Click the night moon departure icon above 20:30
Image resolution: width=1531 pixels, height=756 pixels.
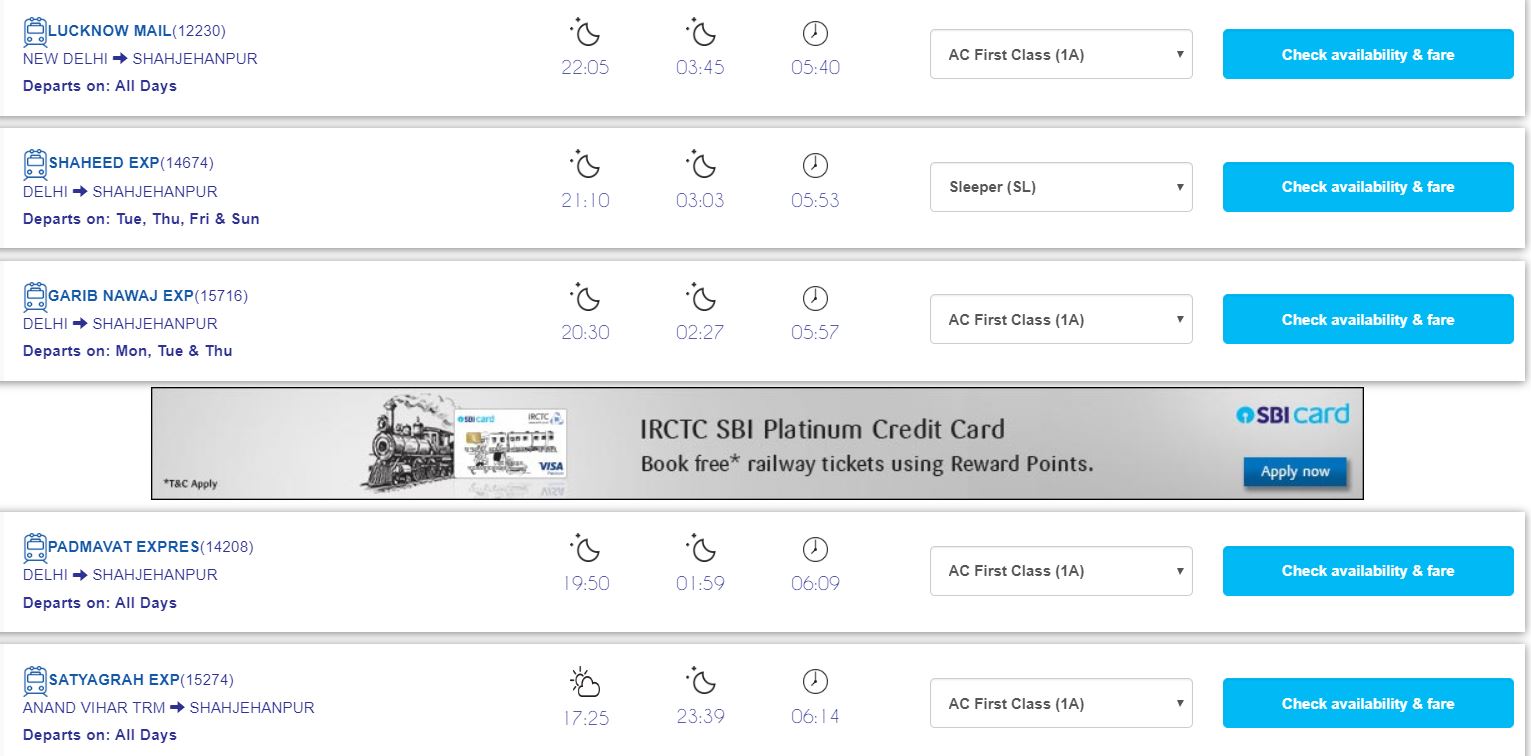585,298
